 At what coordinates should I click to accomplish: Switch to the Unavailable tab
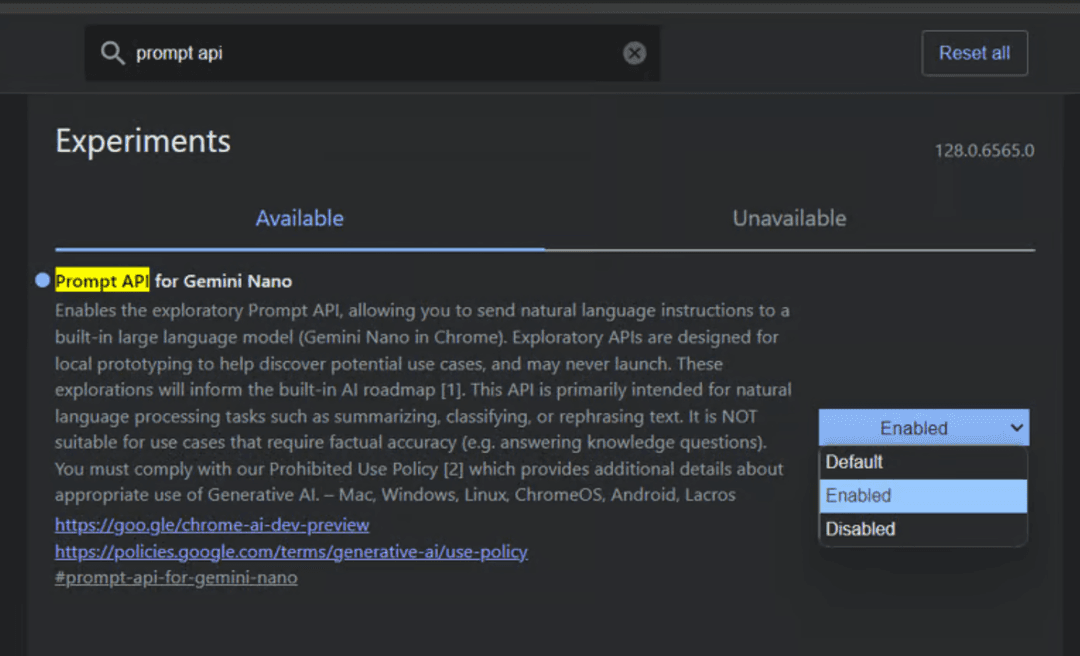(789, 218)
